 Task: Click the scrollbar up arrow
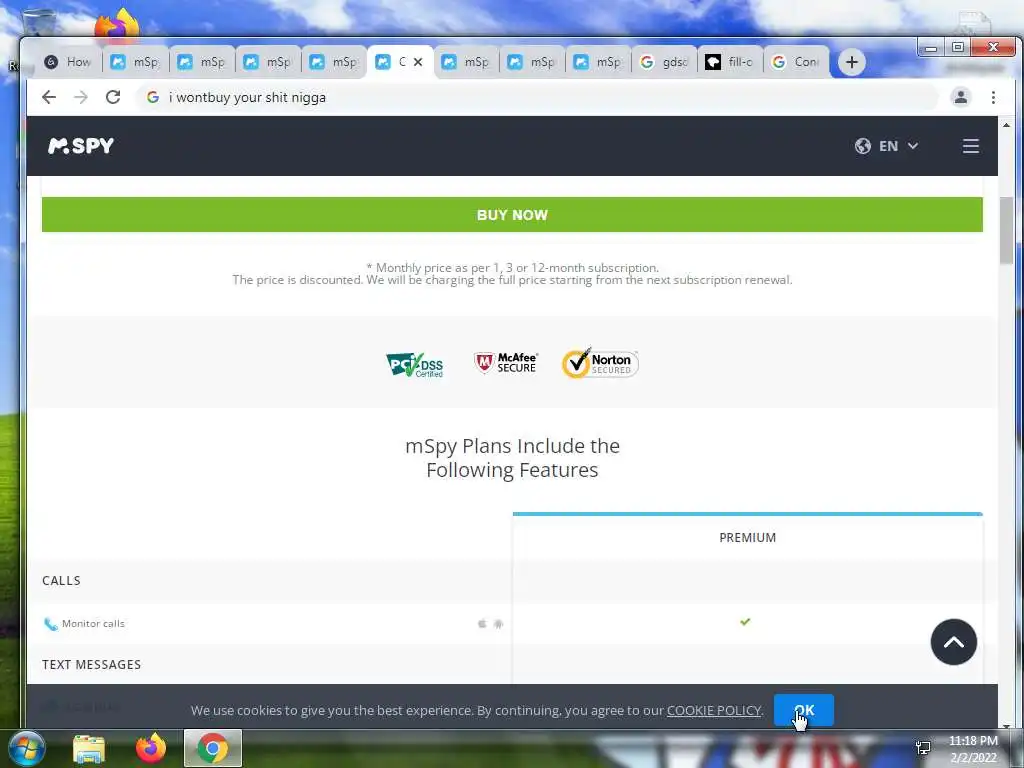pyautogui.click(x=1006, y=125)
